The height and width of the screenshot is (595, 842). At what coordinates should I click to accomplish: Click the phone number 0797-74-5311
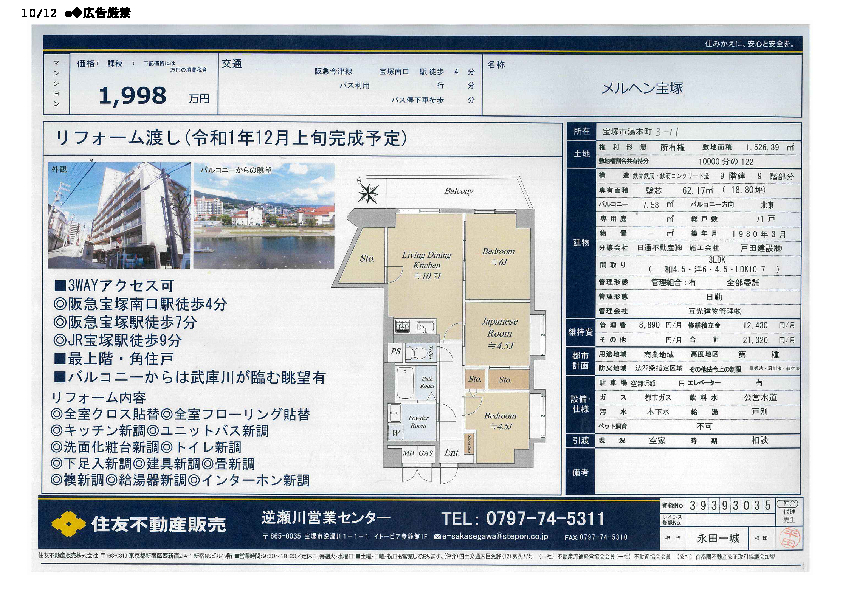coord(523,519)
